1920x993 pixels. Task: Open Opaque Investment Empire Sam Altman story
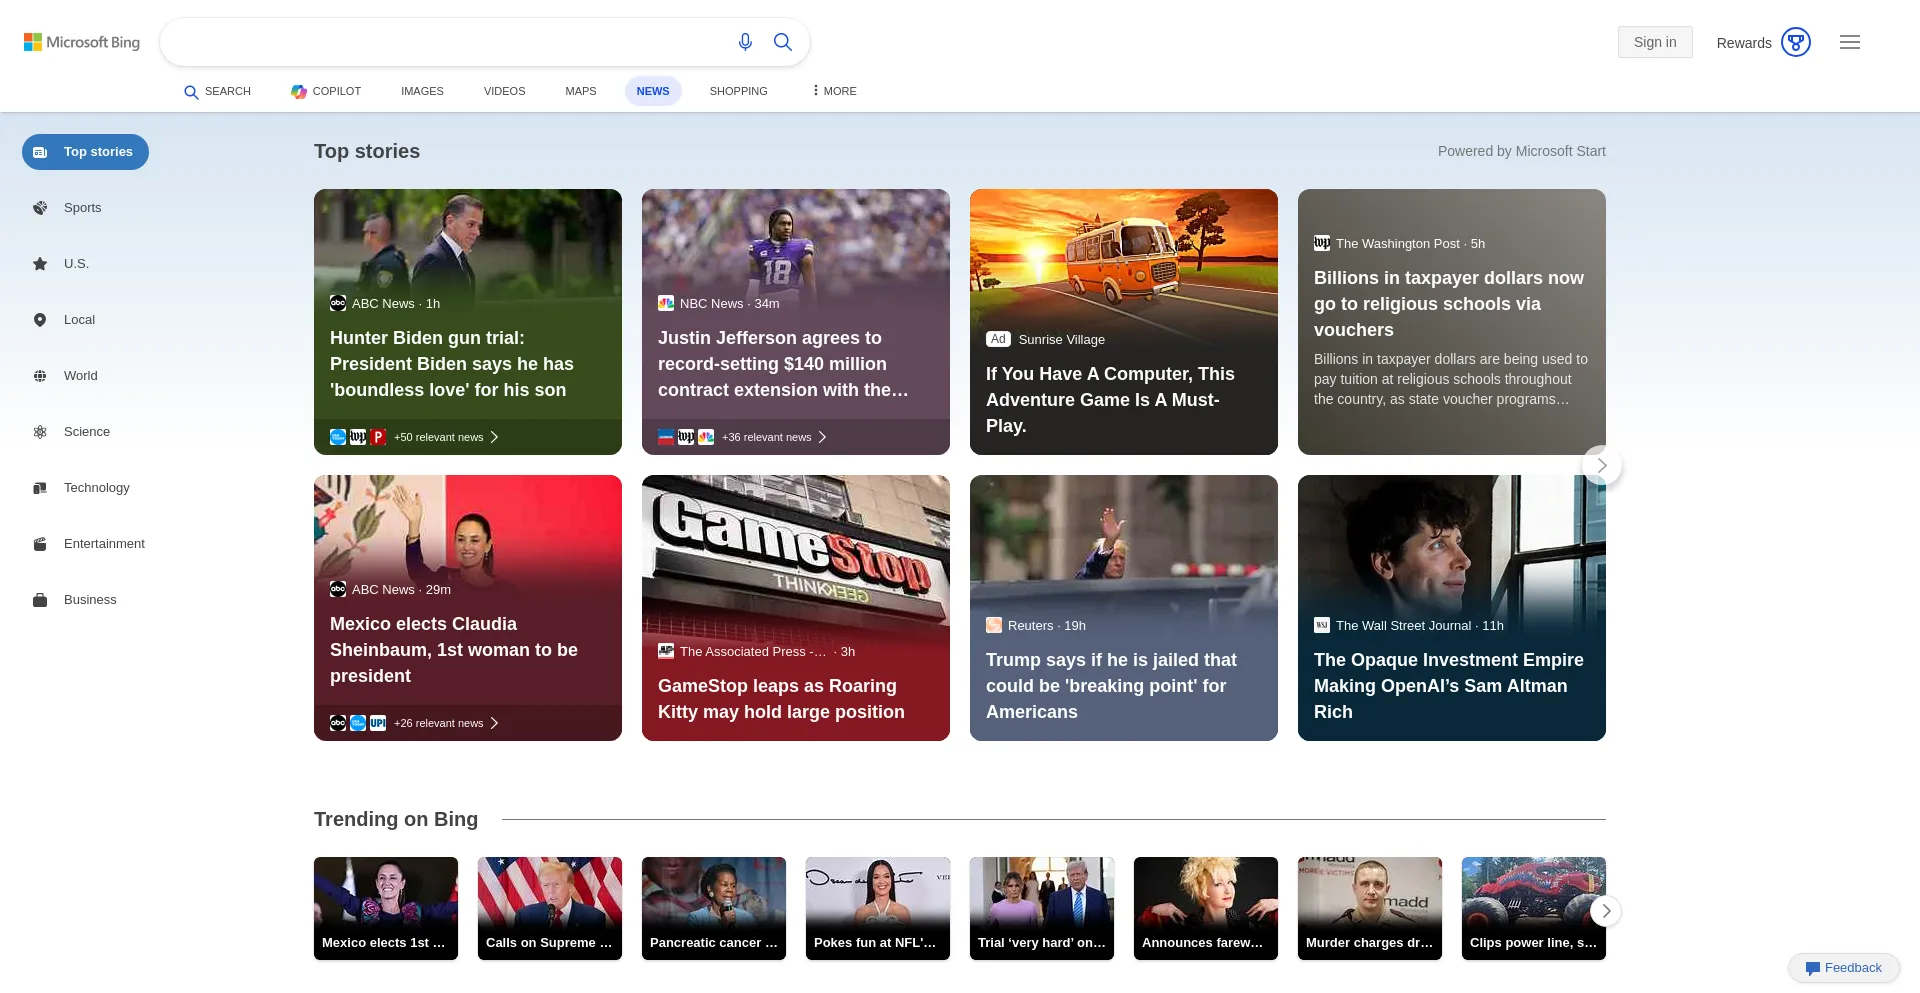(1448, 686)
